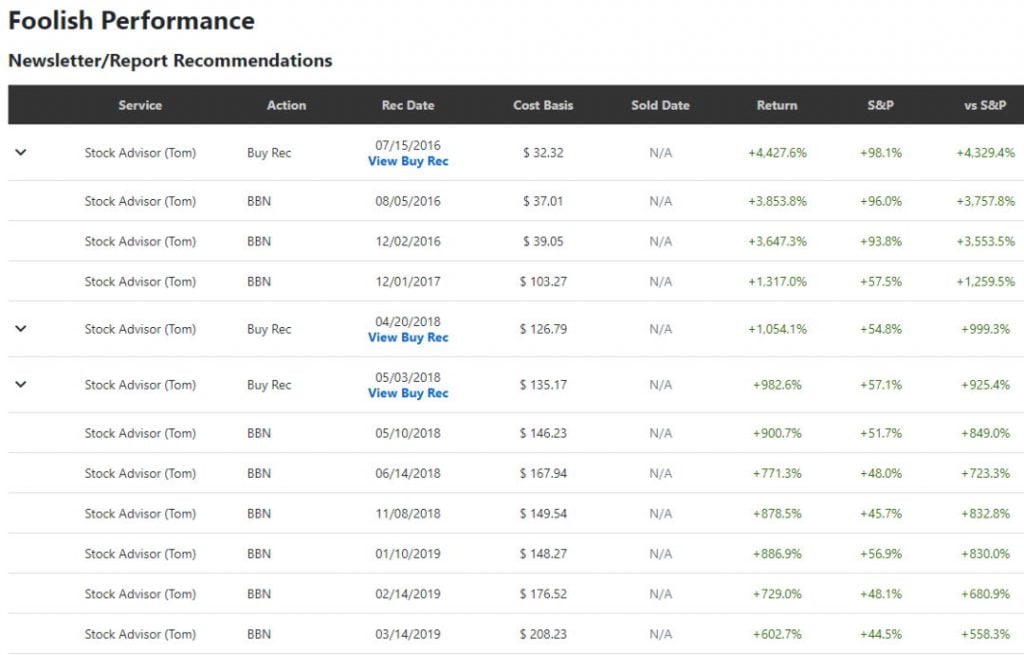Click the Cost Basis column header
Viewport: 1024px width, 655px height.
pyautogui.click(x=543, y=105)
